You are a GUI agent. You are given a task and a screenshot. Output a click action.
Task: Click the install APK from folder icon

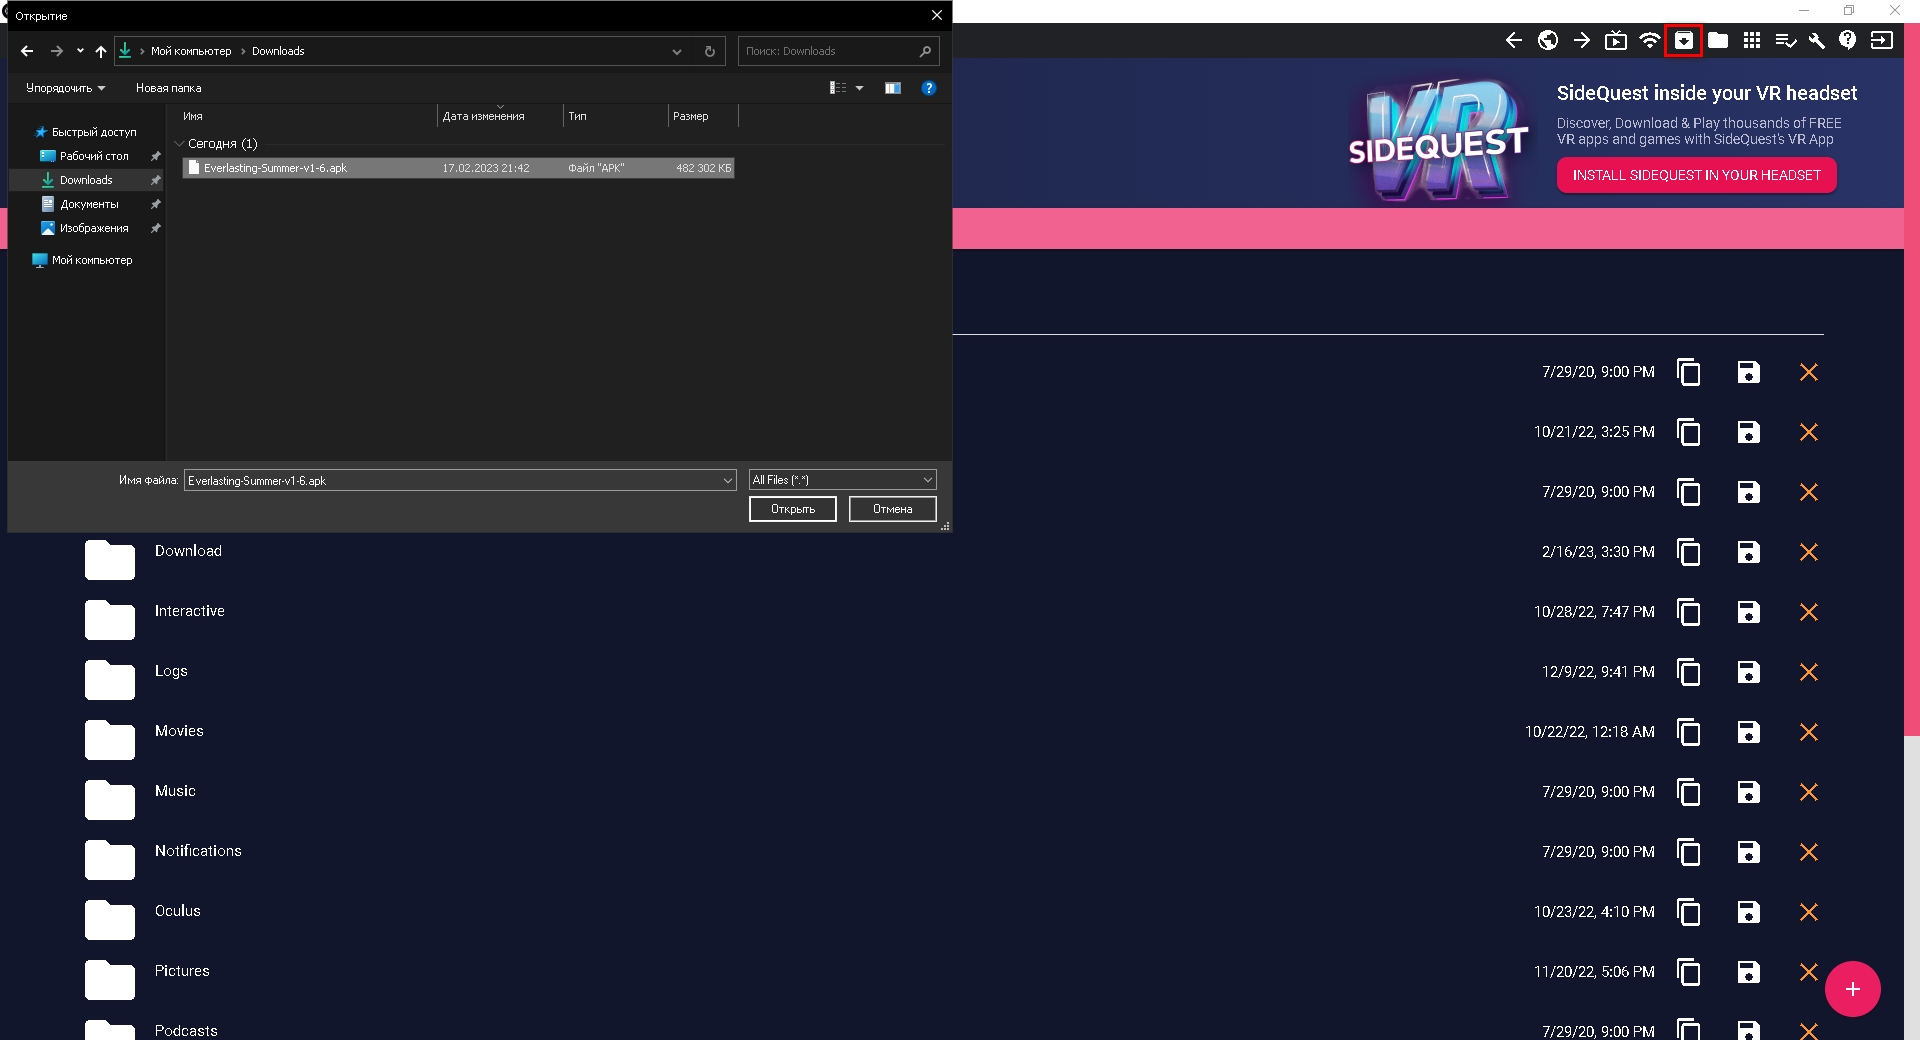(x=1684, y=40)
